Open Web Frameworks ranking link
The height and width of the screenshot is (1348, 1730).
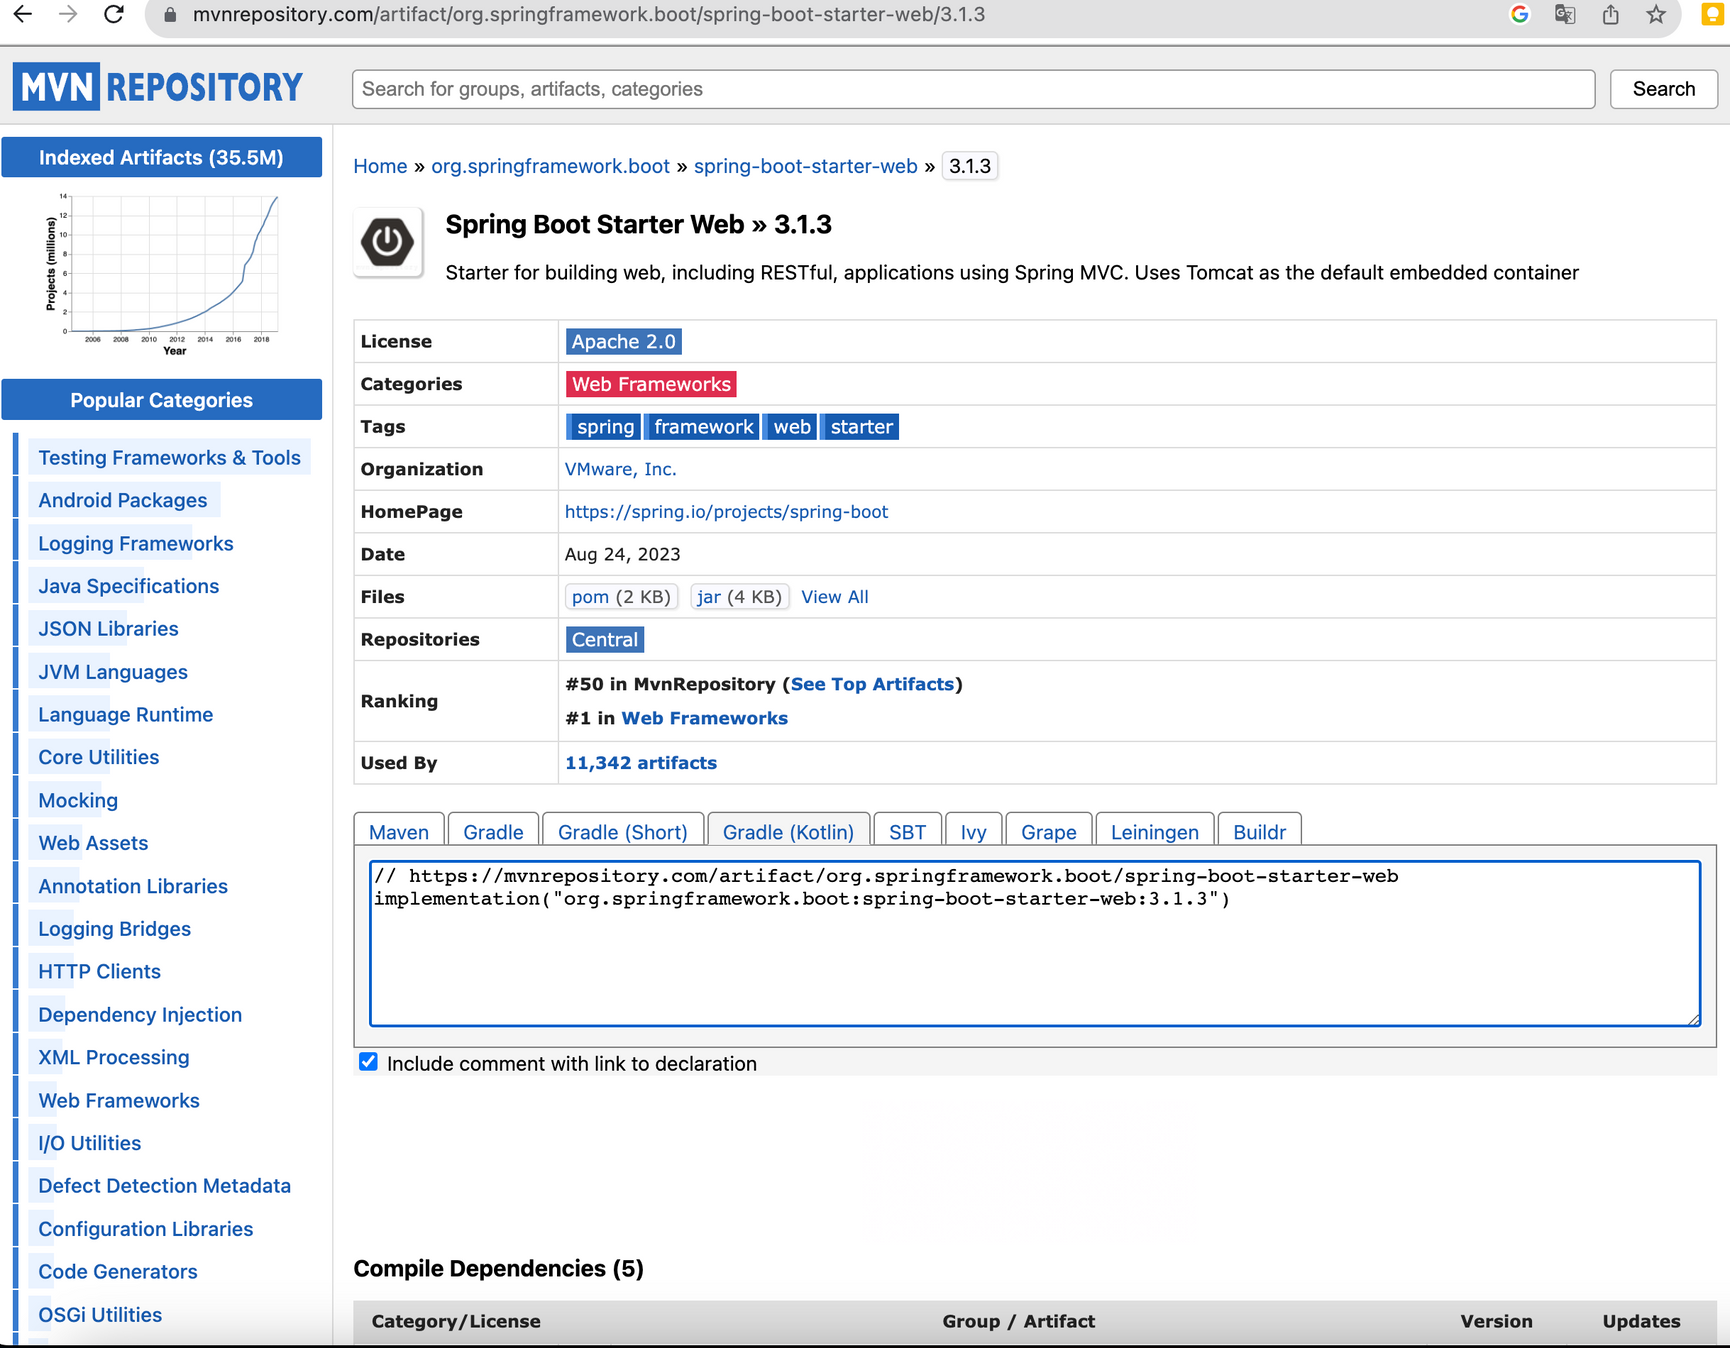[705, 718]
